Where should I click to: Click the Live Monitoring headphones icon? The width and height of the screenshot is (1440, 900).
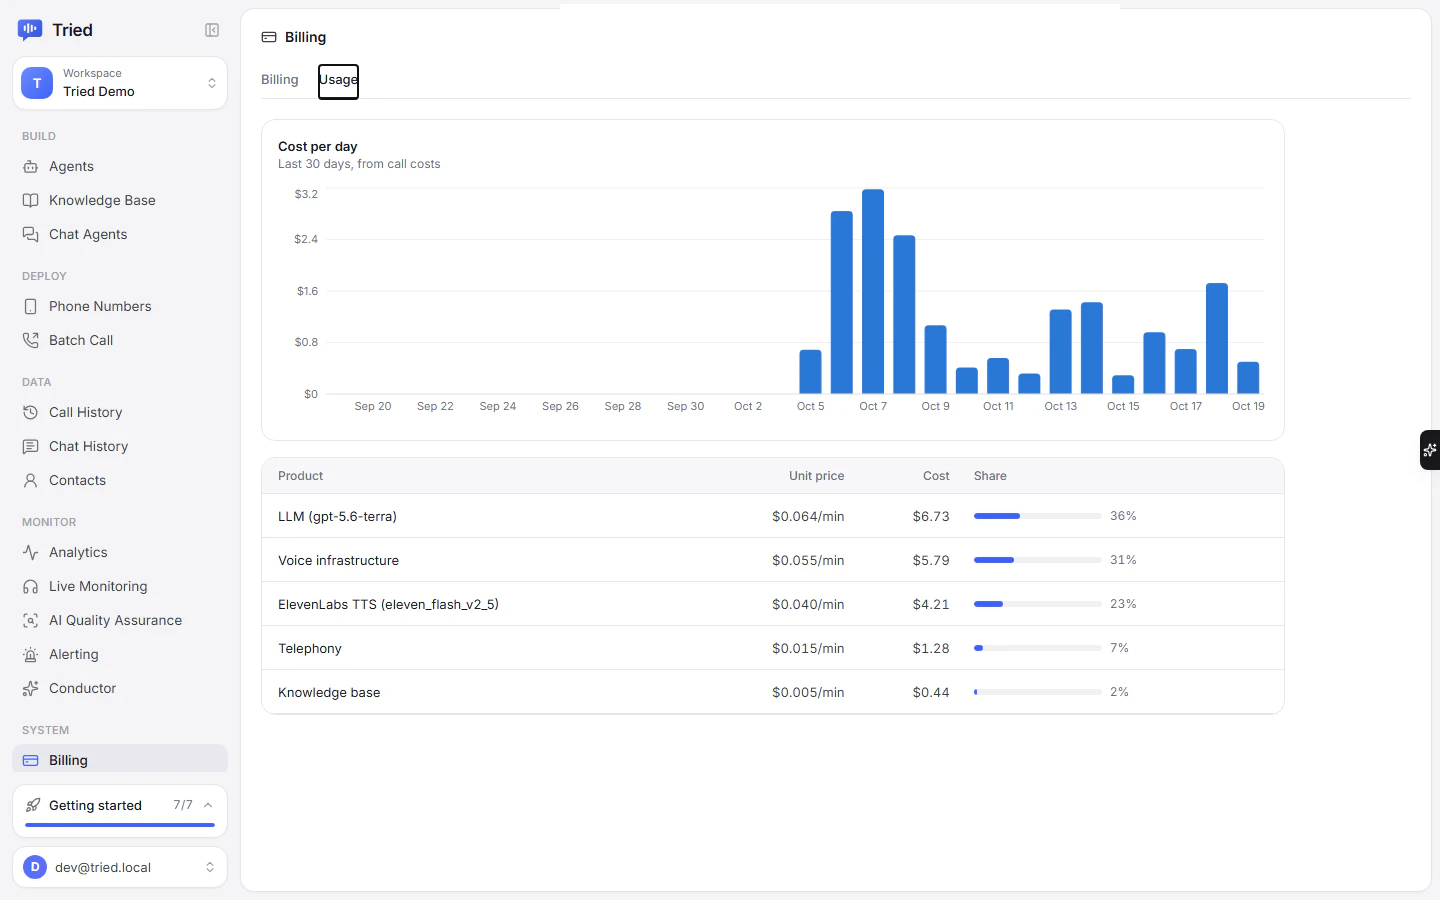click(31, 586)
